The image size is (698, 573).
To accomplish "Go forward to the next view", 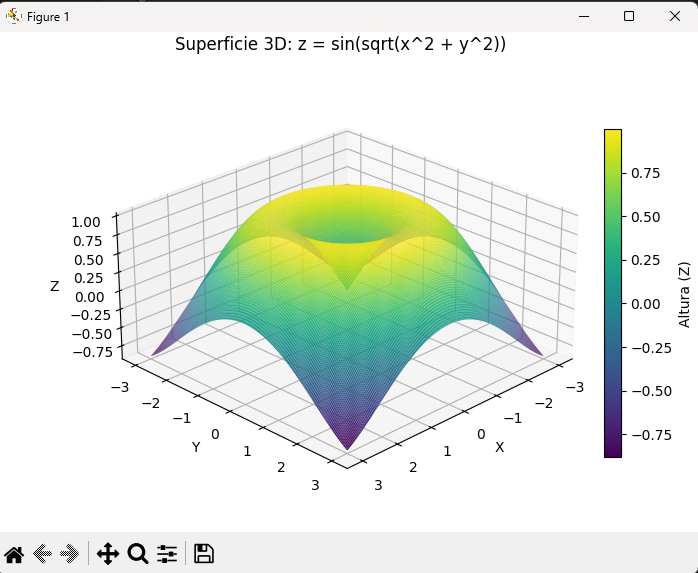I will coord(69,553).
